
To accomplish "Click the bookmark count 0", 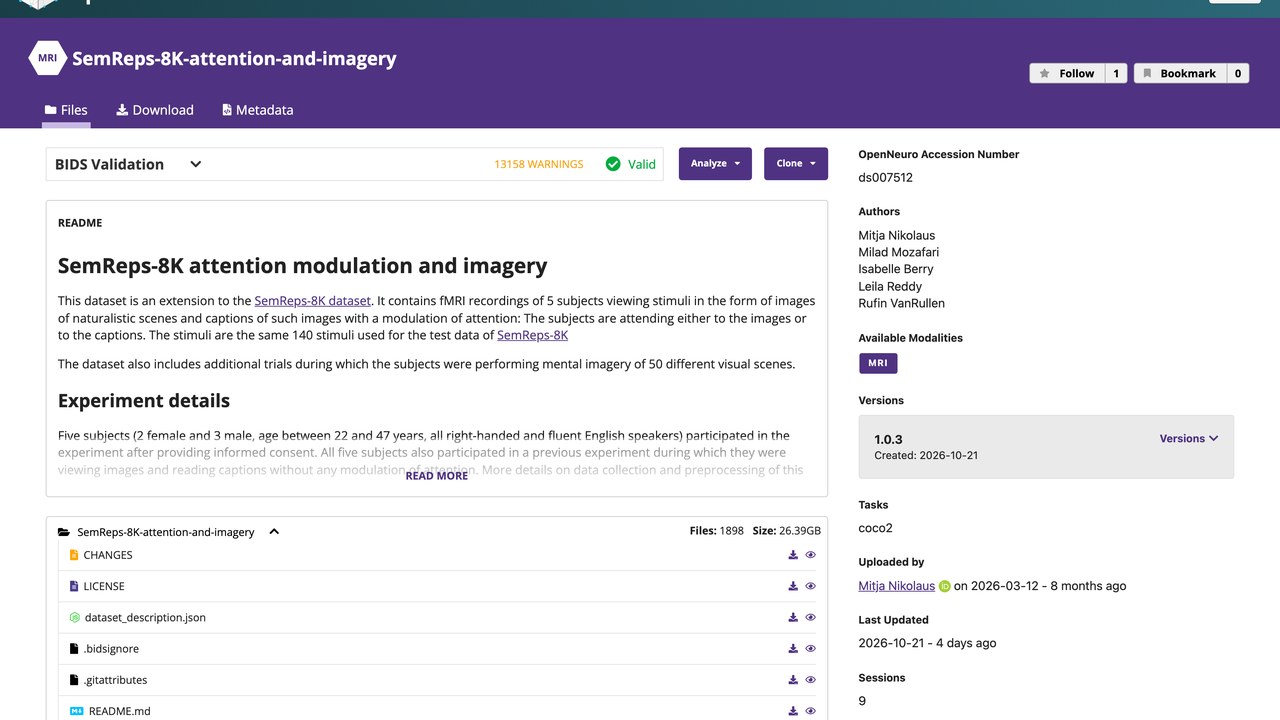I will [x=1238, y=73].
